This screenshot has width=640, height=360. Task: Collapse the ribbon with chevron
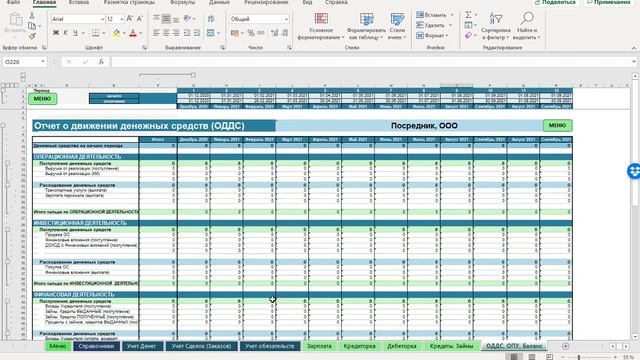[634, 48]
